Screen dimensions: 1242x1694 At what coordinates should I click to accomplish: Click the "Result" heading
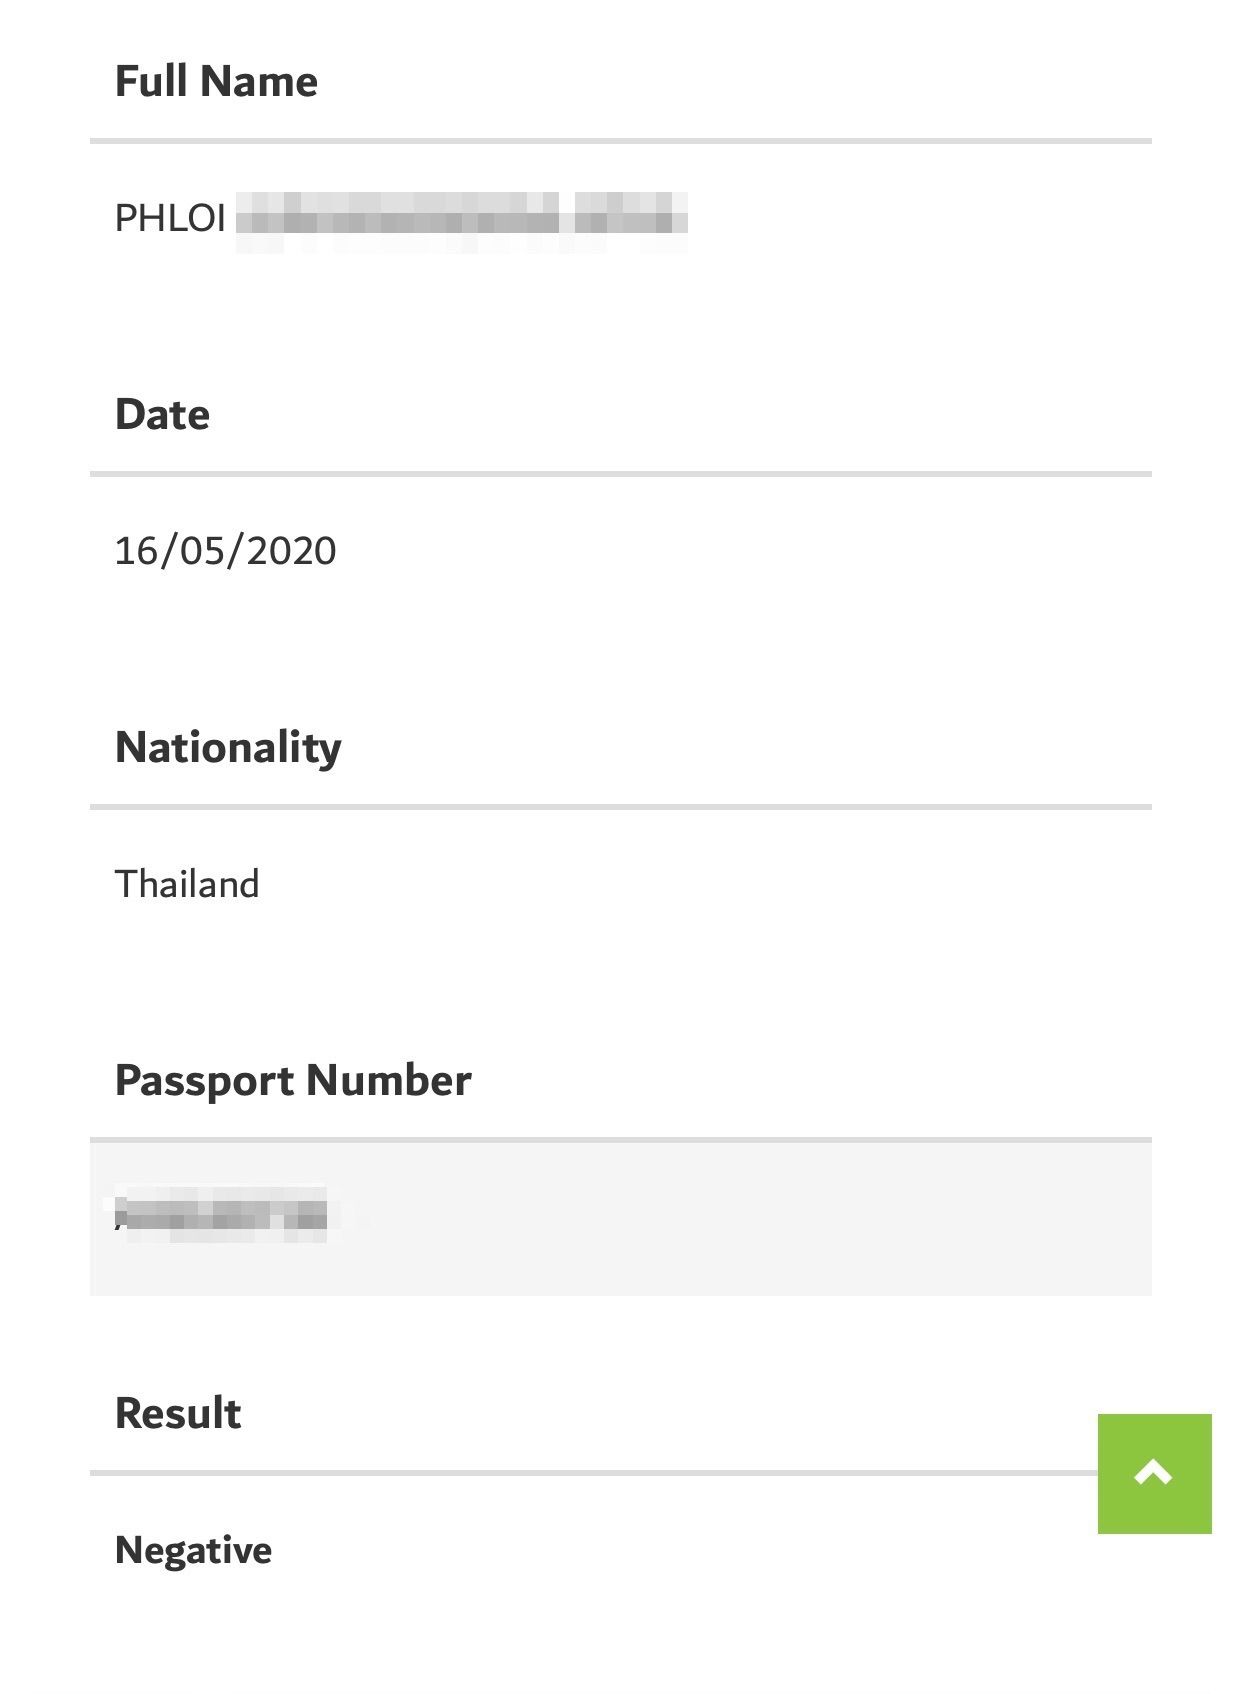pyautogui.click(x=178, y=1414)
